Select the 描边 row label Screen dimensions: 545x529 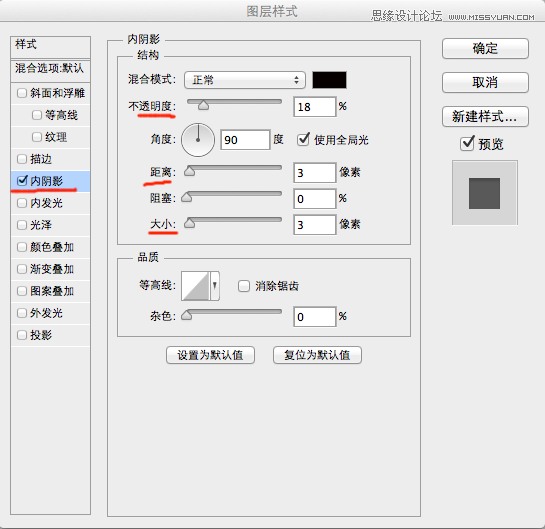[41, 159]
